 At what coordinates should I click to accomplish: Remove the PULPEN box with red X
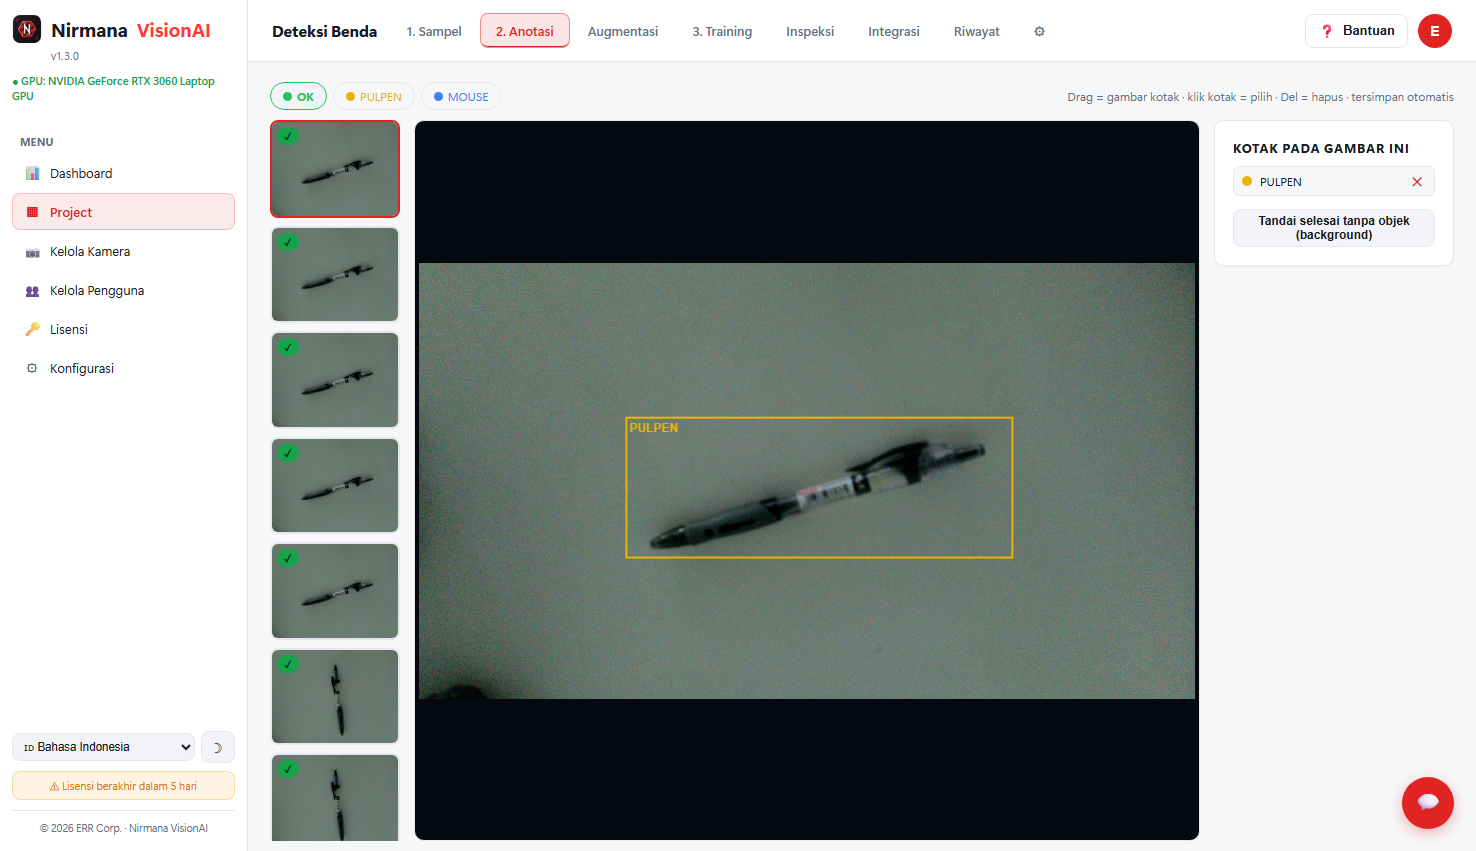point(1417,182)
